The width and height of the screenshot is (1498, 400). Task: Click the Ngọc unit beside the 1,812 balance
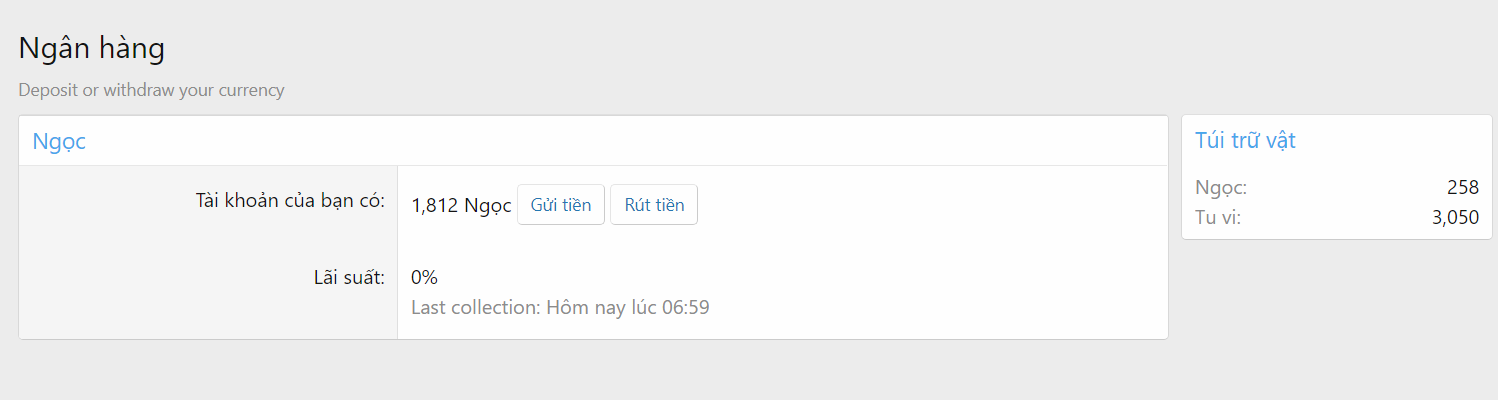(488, 205)
